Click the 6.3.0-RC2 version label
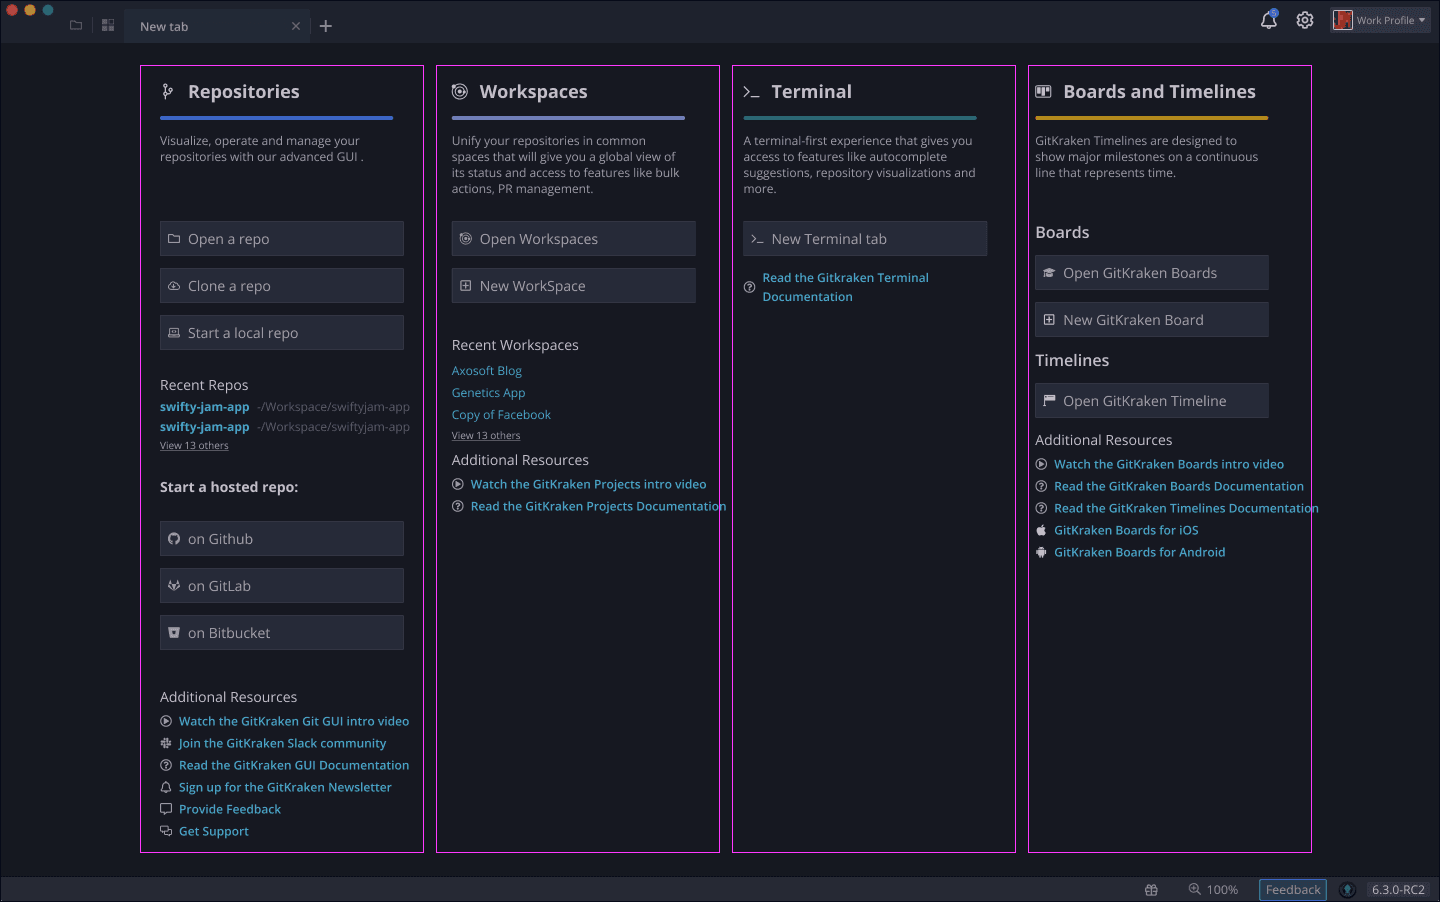1440x902 pixels. (x=1398, y=890)
